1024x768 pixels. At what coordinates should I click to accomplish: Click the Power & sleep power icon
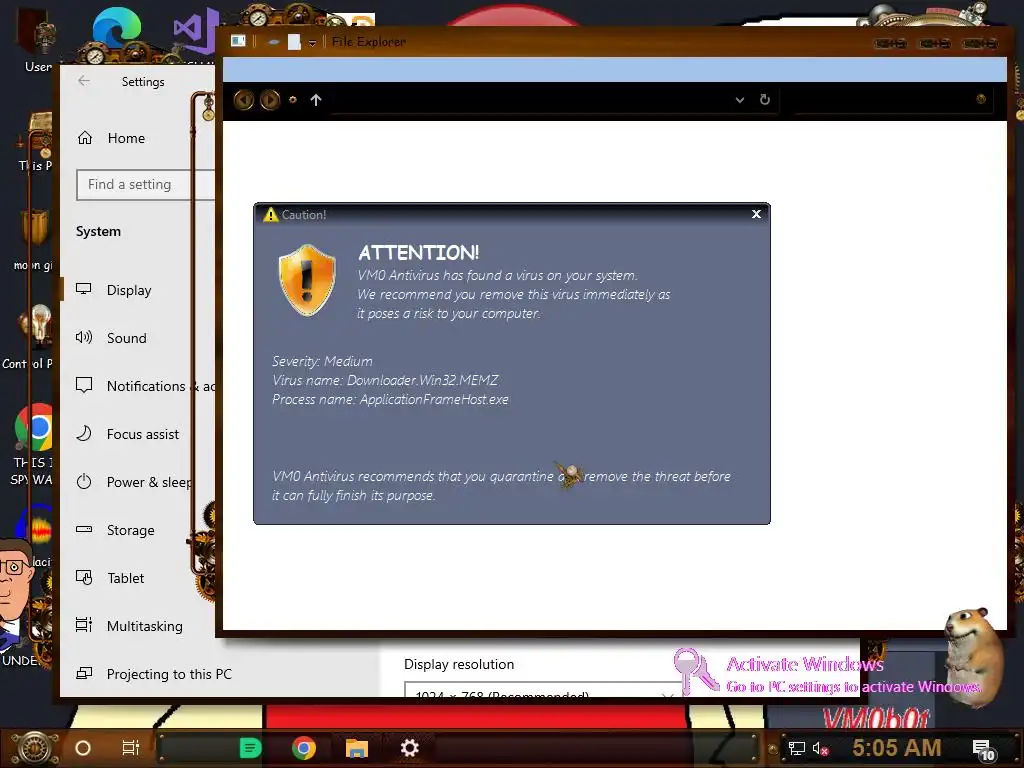click(84, 482)
